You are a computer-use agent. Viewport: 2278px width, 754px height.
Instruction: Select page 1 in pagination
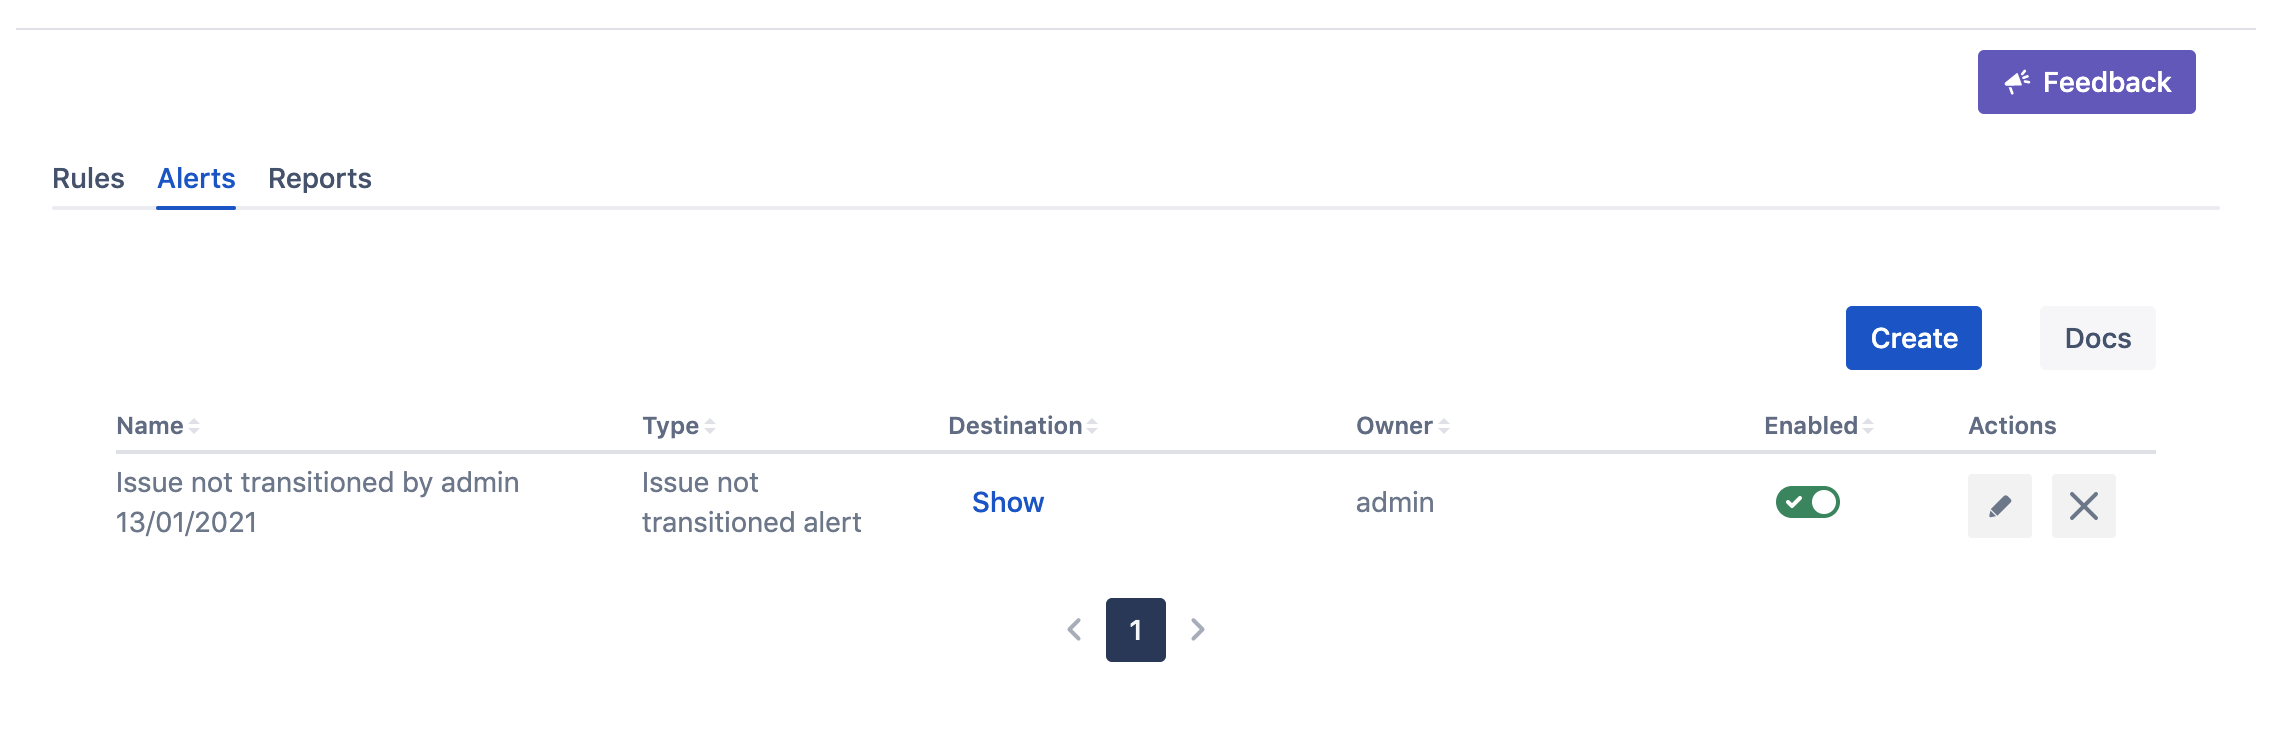point(1135,630)
